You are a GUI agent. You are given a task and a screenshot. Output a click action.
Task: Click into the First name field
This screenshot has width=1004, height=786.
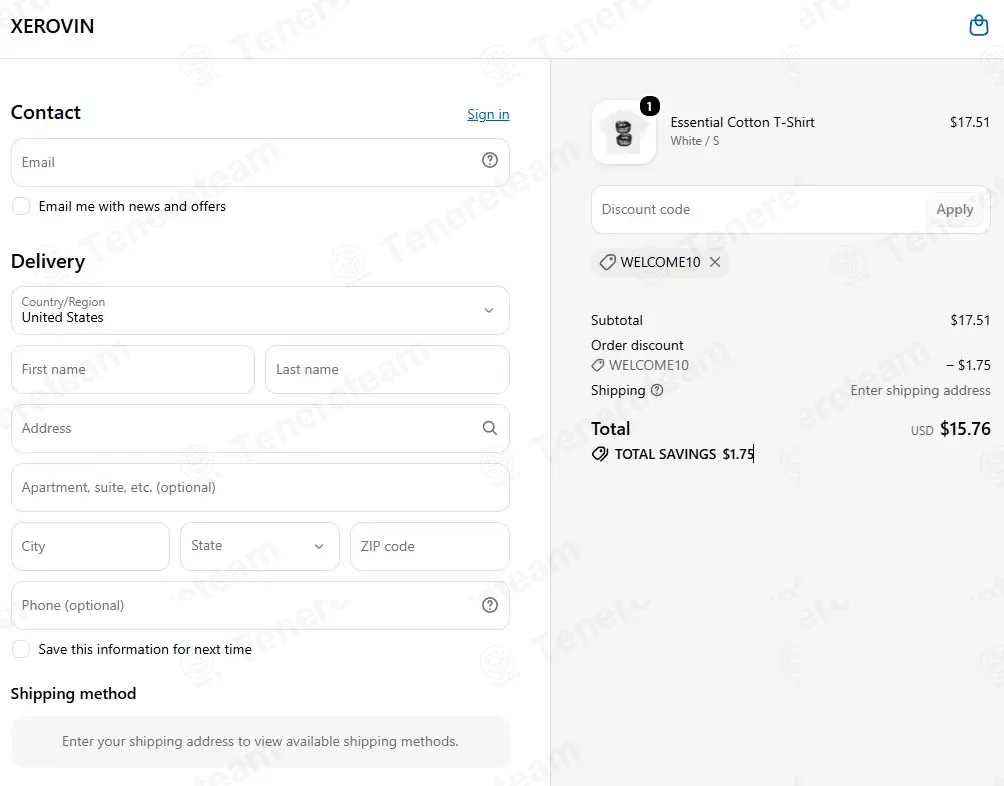click(x=133, y=369)
